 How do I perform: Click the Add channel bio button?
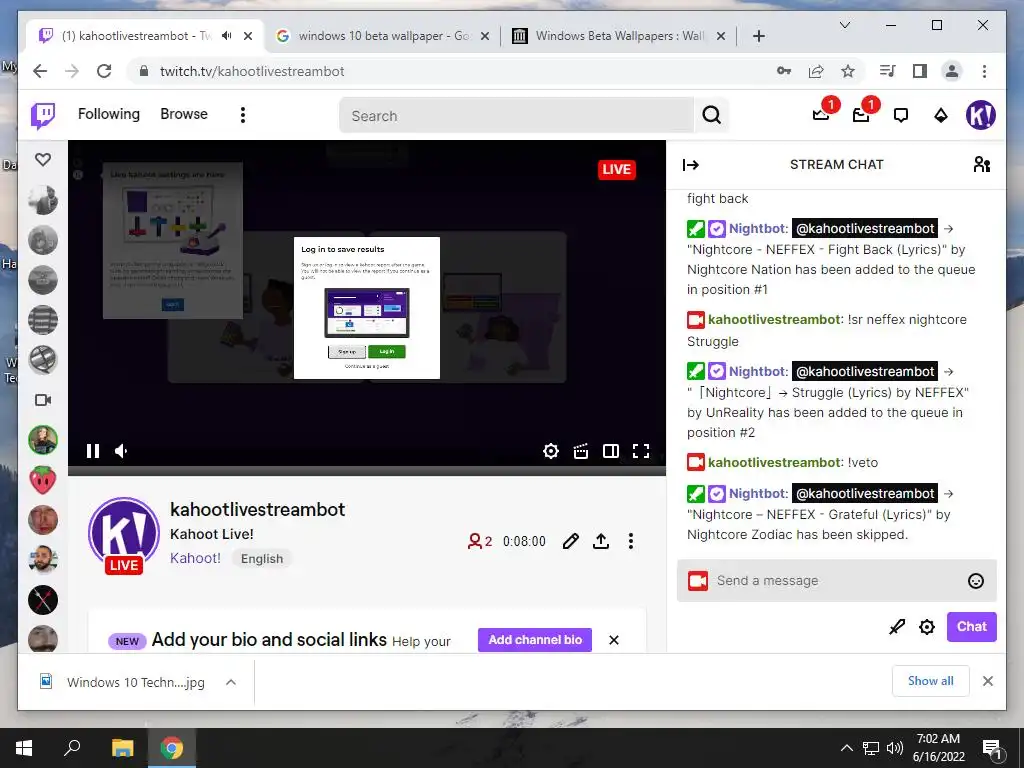pos(535,640)
